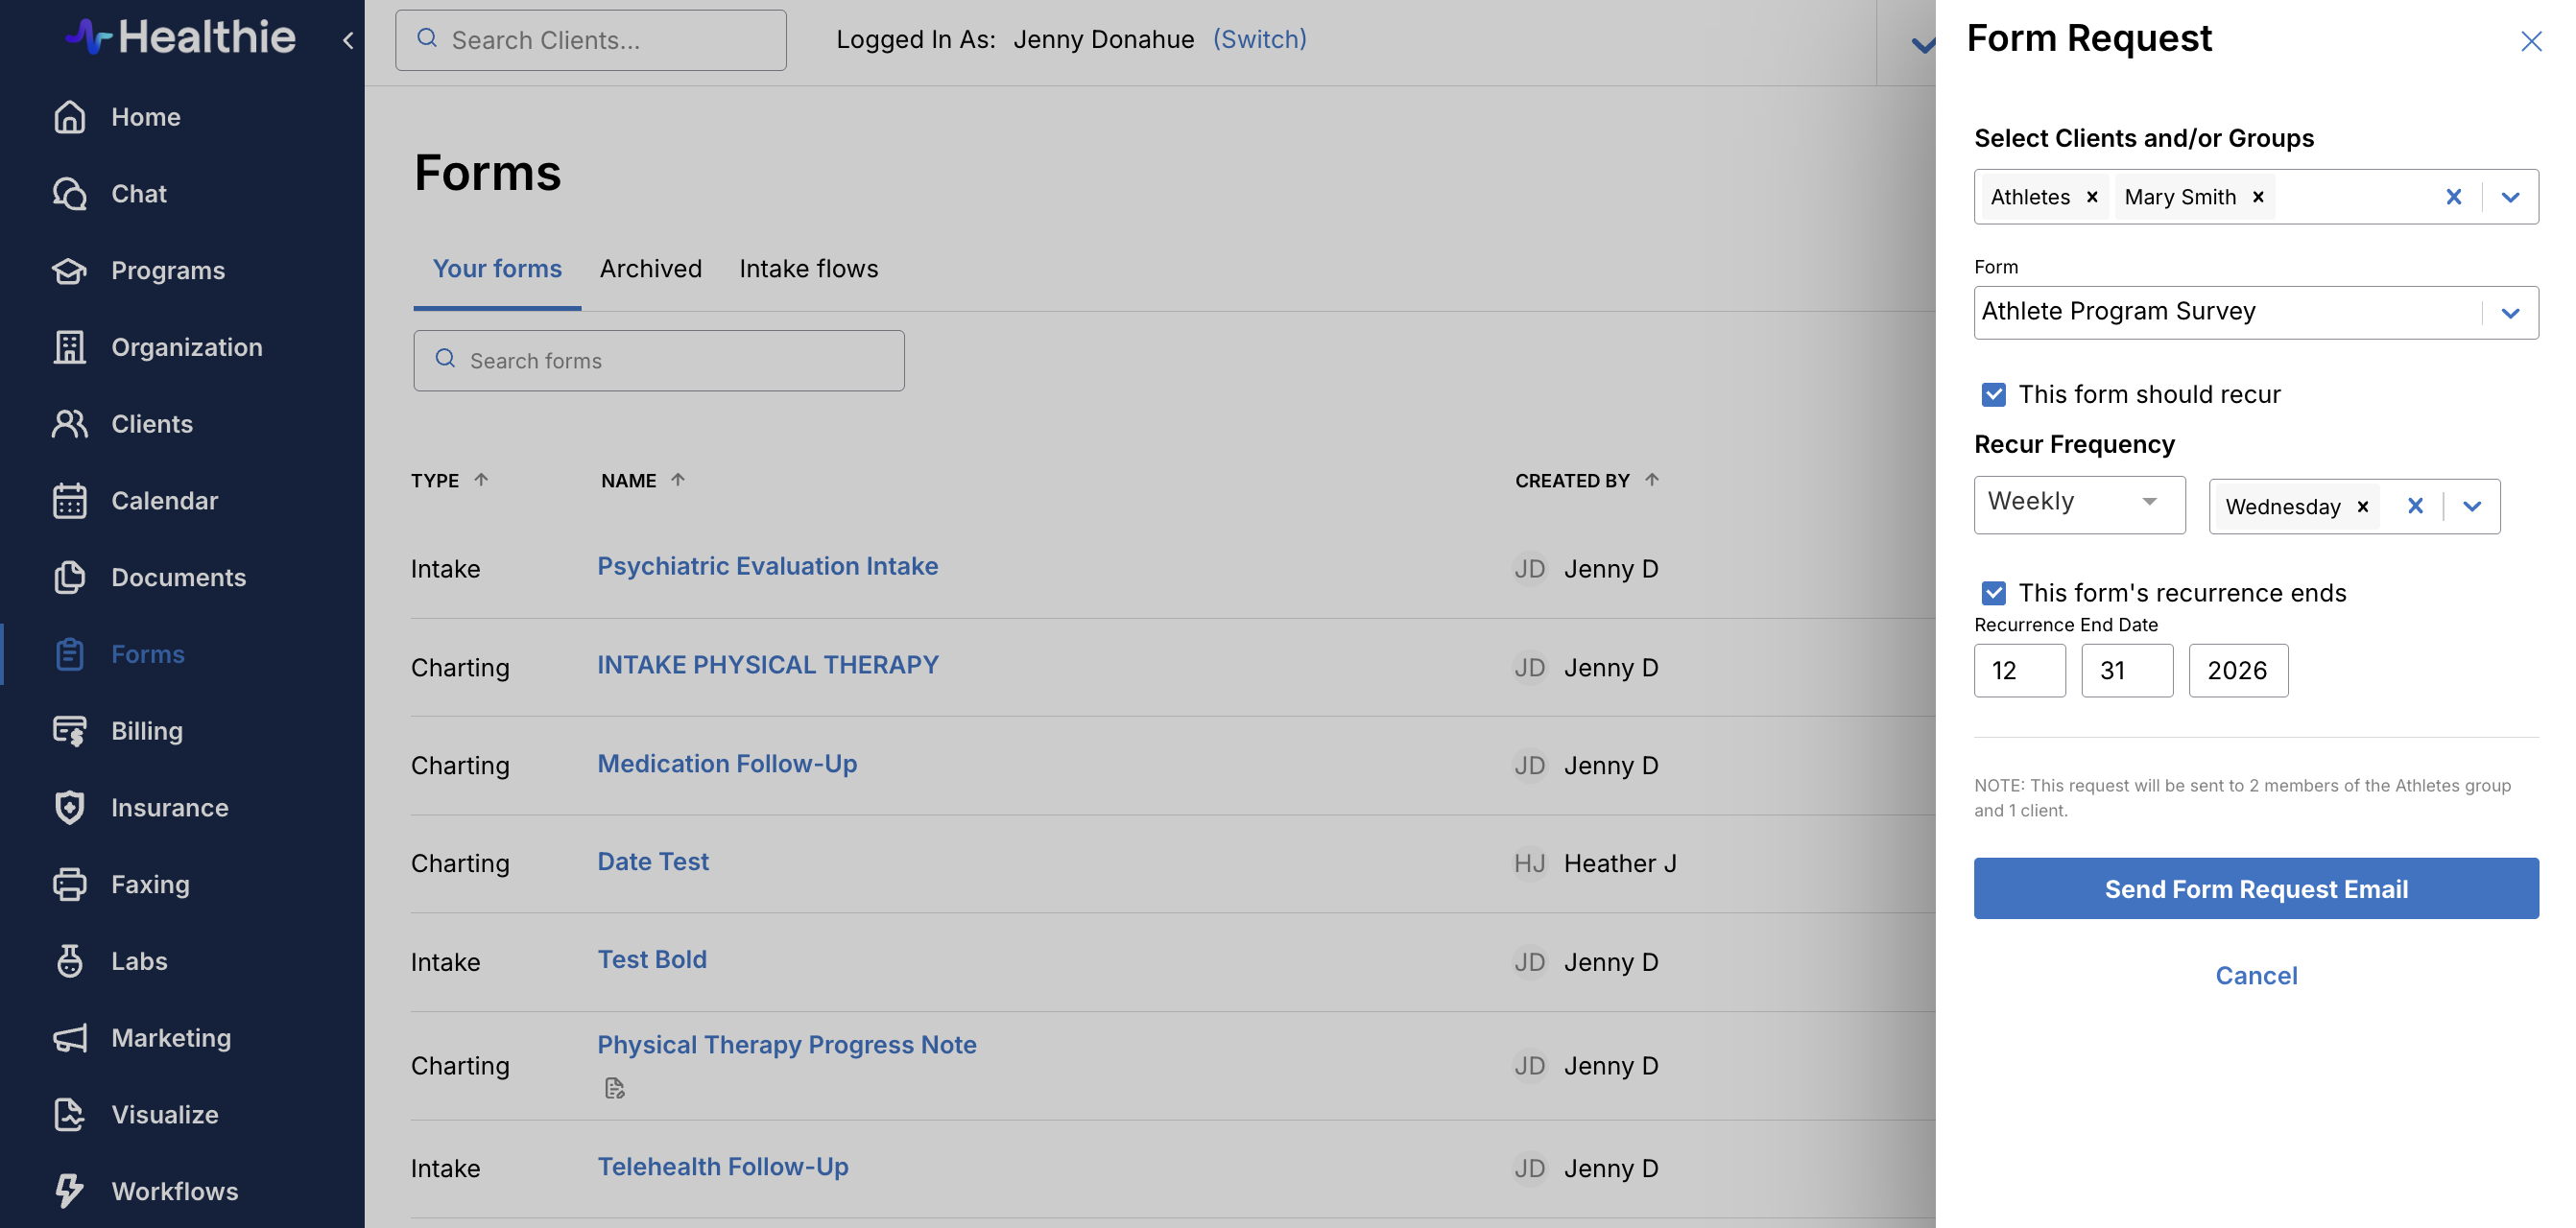Expand the clients and groups dropdown chevron
The height and width of the screenshot is (1228, 2576).
(2509, 197)
